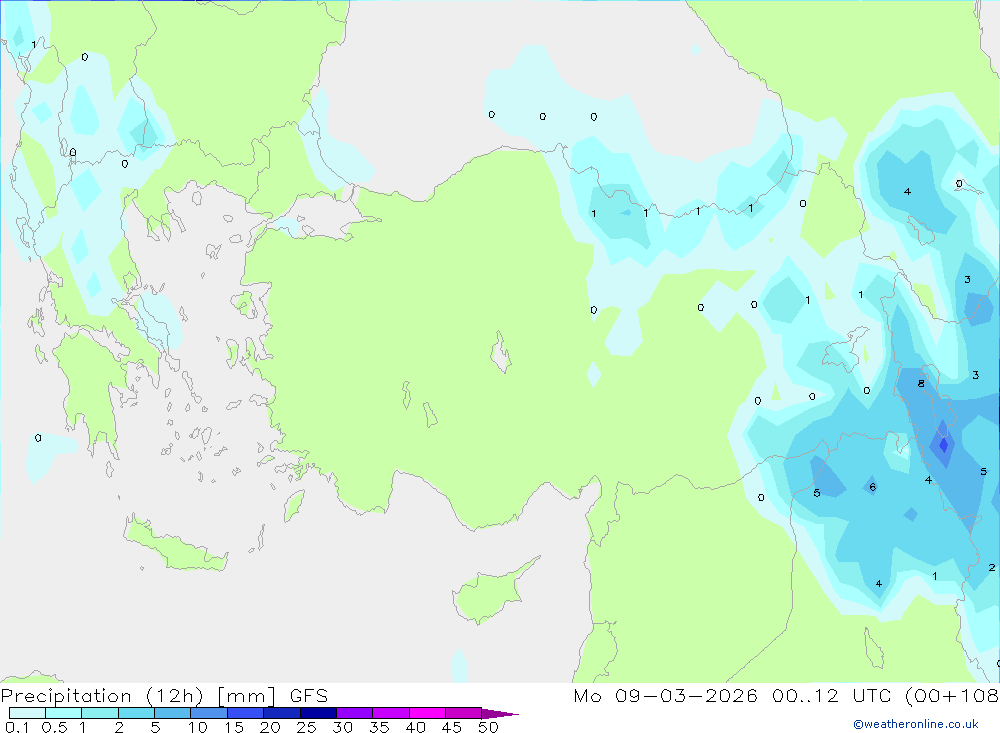
Task: Click the "Precipitation (12h) [mm] GFS" title
Action: tap(164, 695)
